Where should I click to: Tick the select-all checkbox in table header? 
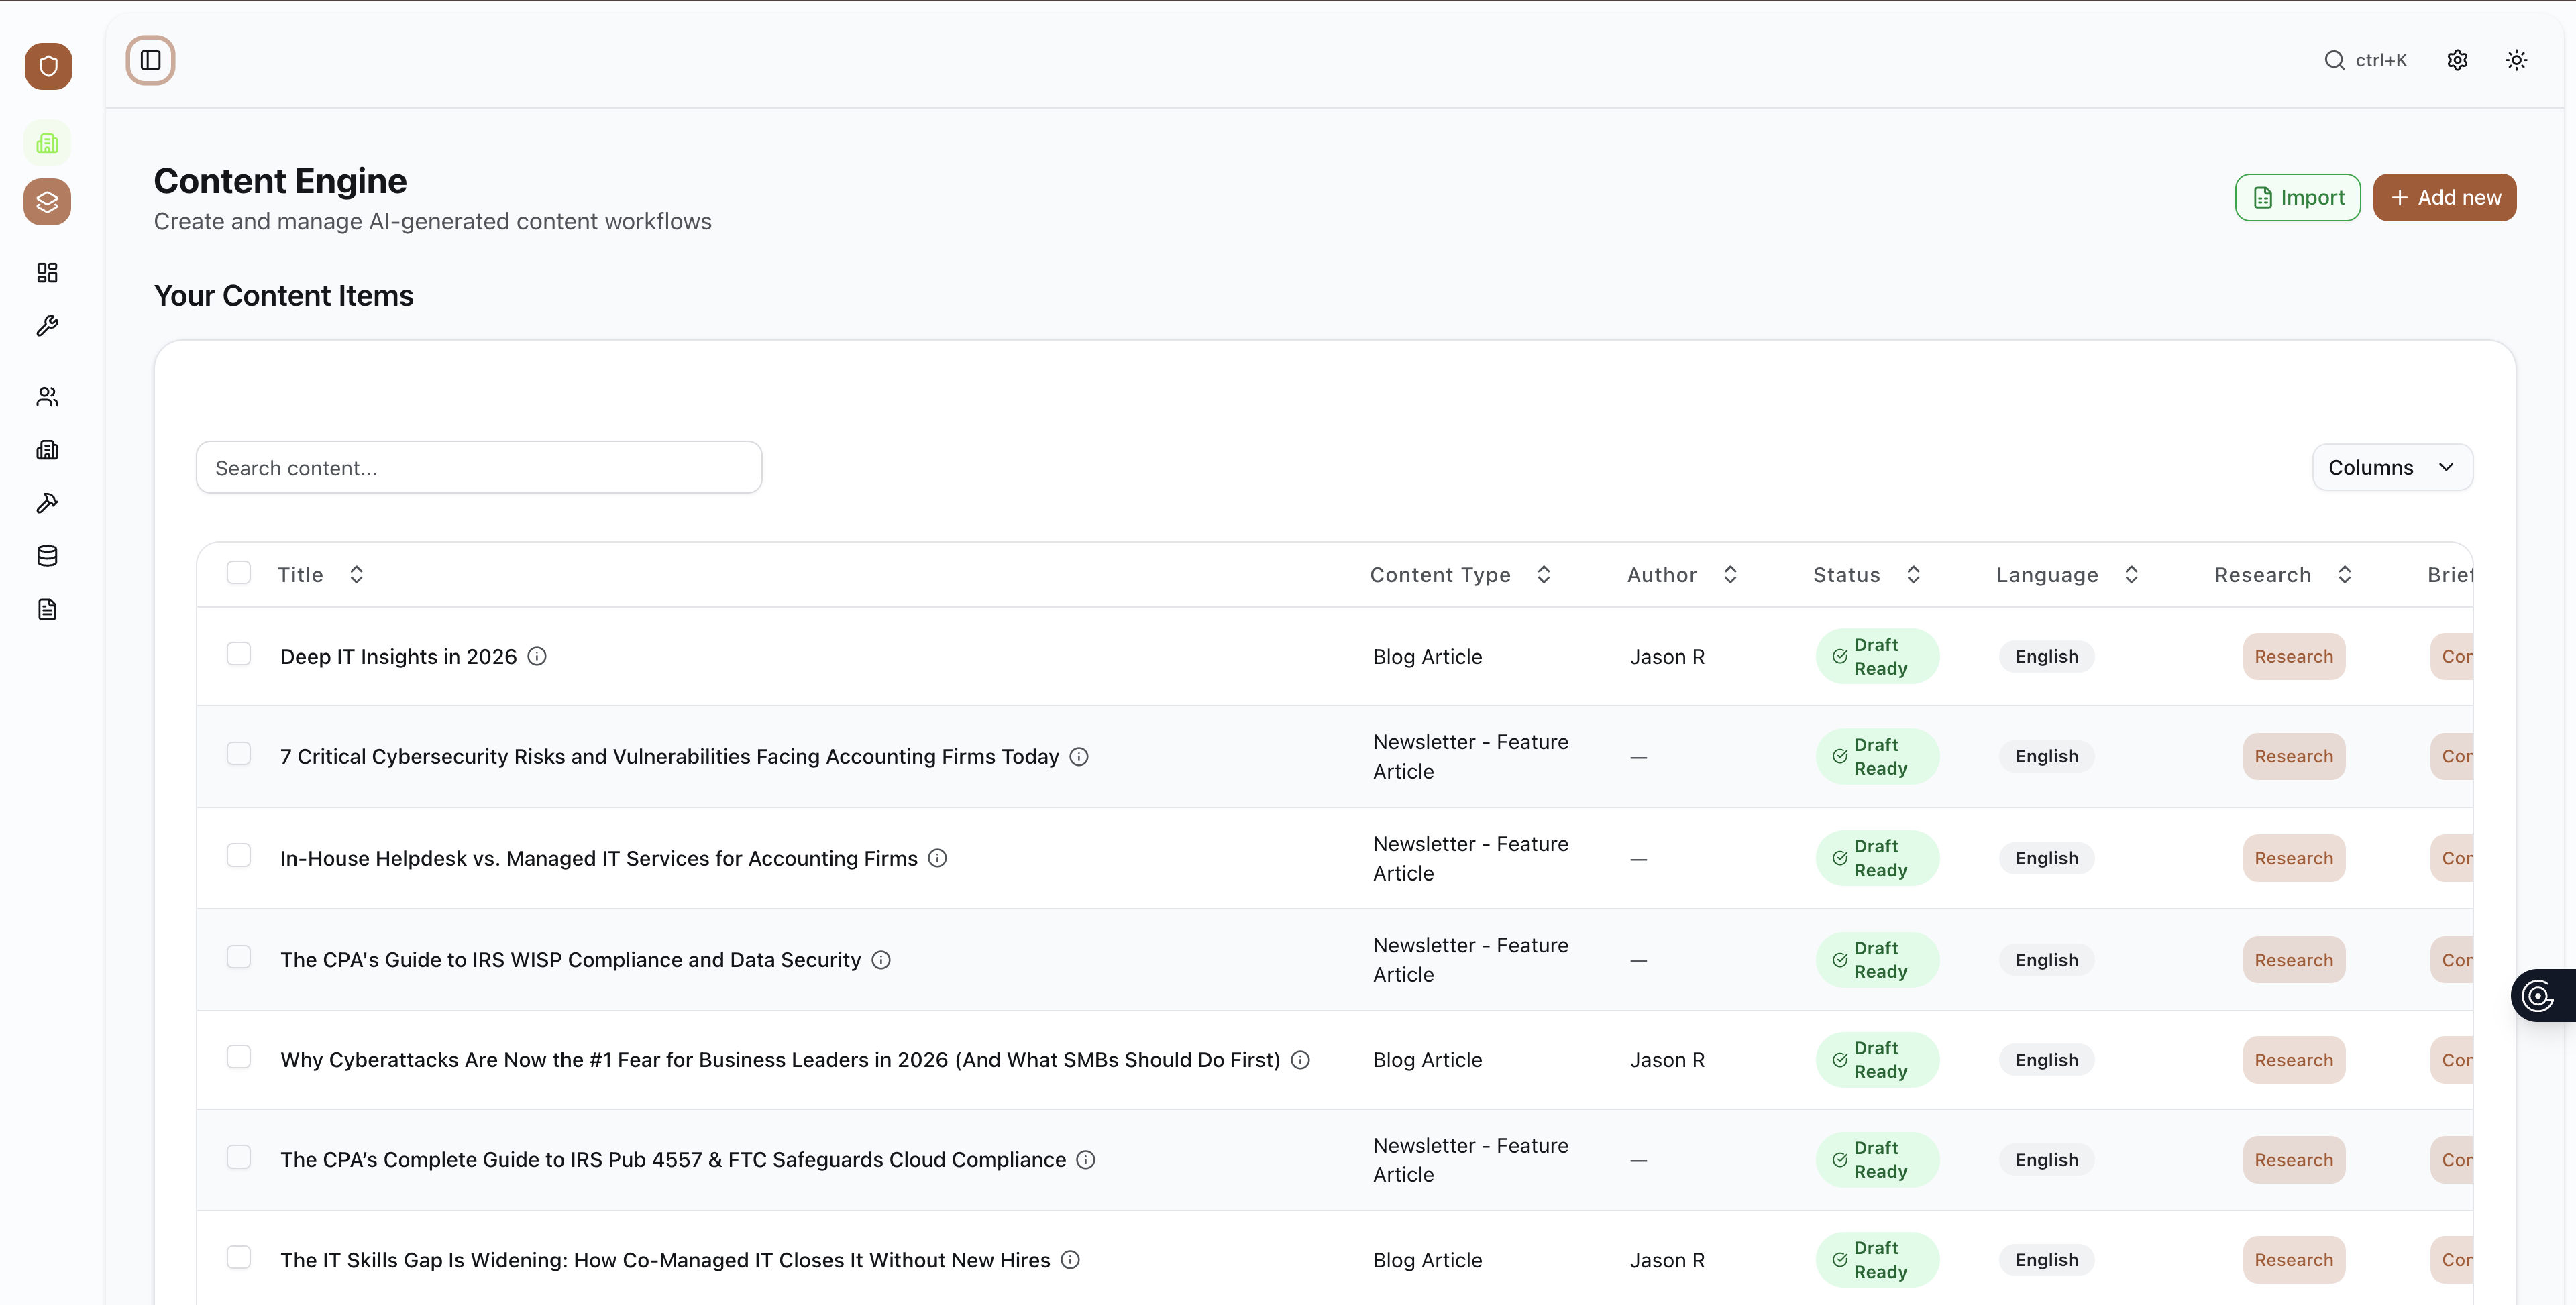coord(239,573)
